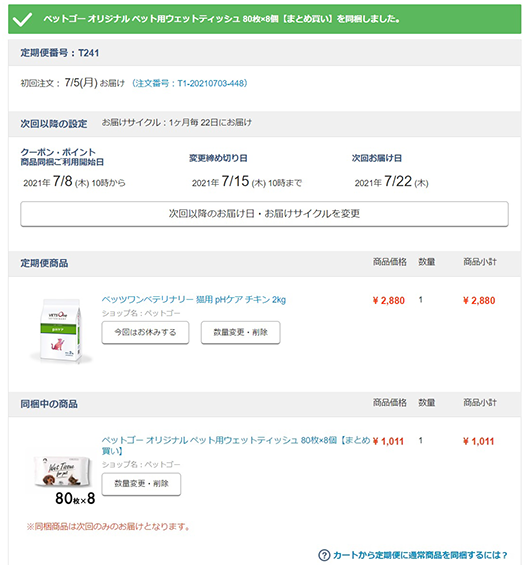Click 数量変更・削除 for the cat food
Viewport: 530px width, 565px height.
click(240, 332)
